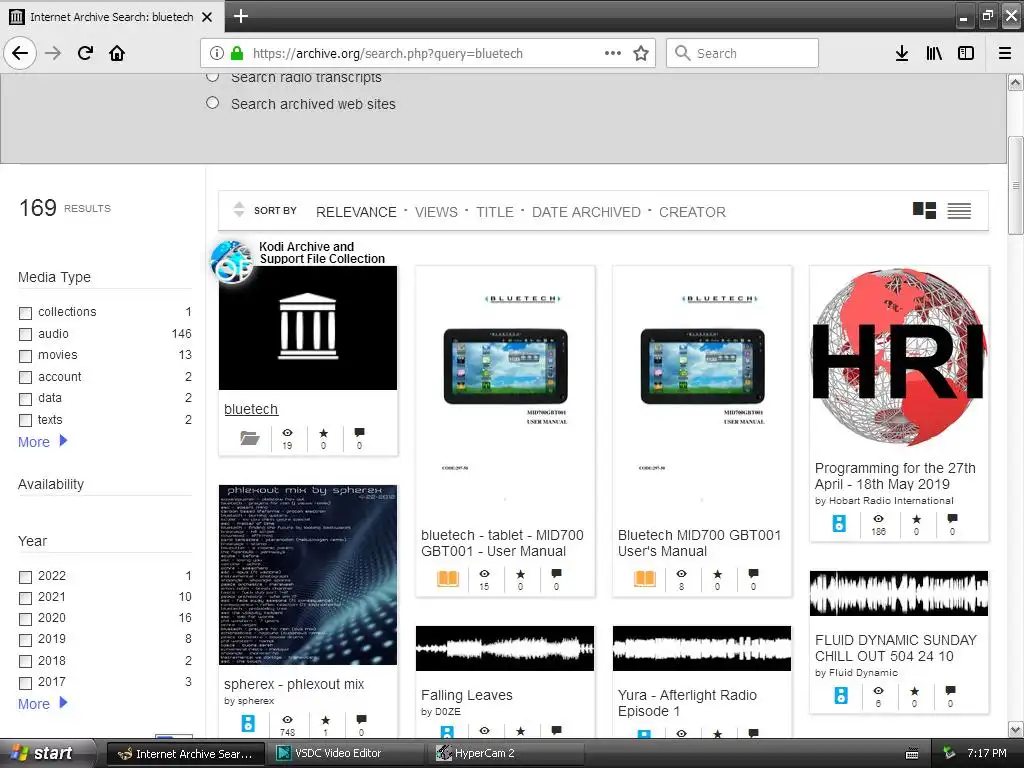1024x768 pixels.
Task: Switch to HyperCam 2 in taskbar
Action: click(x=506, y=753)
